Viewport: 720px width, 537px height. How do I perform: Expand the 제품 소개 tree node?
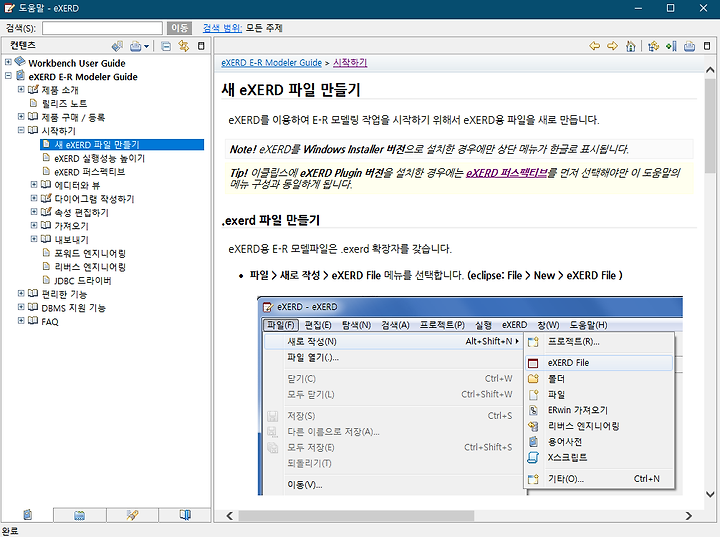[x=21, y=89]
